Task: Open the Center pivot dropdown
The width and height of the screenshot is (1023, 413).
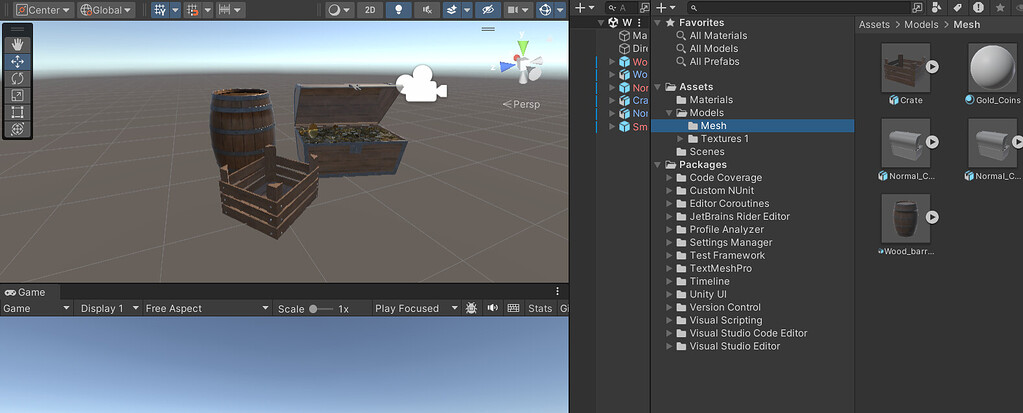Action: (43, 10)
